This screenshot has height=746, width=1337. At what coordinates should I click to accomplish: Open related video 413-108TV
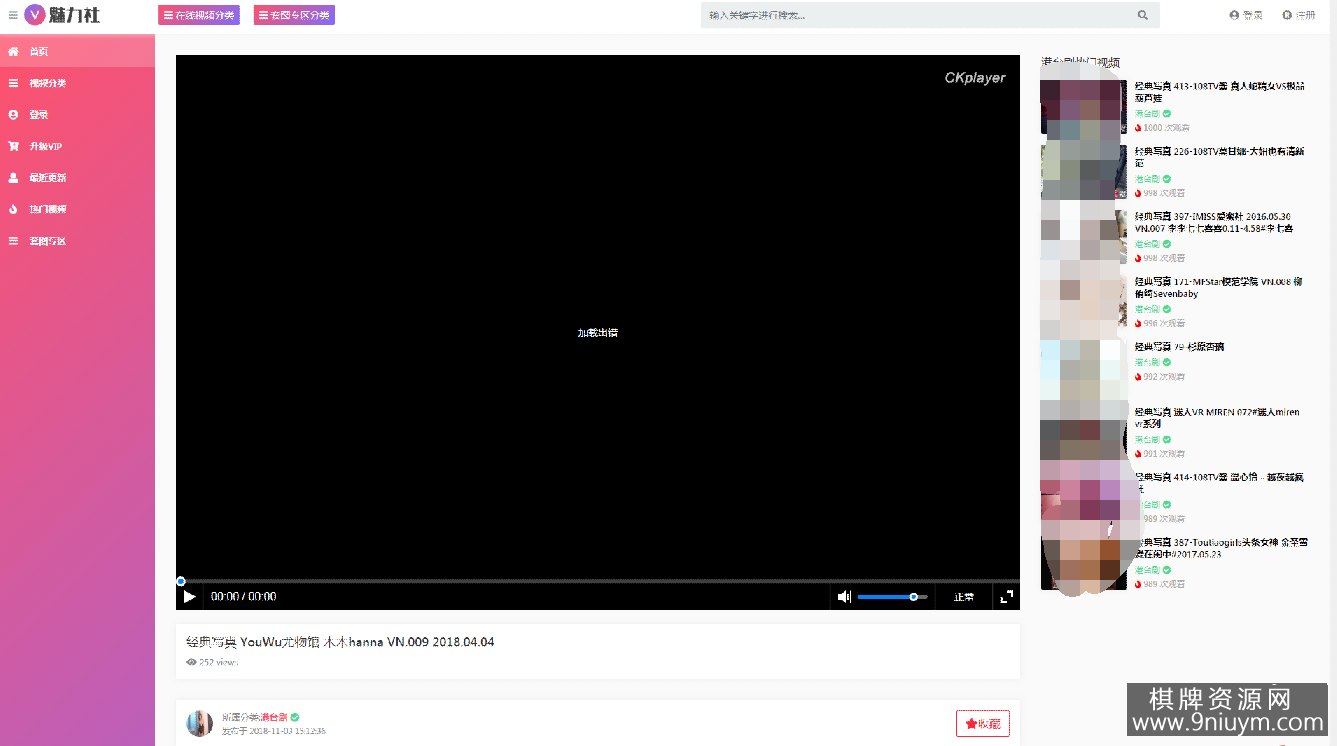point(1219,92)
